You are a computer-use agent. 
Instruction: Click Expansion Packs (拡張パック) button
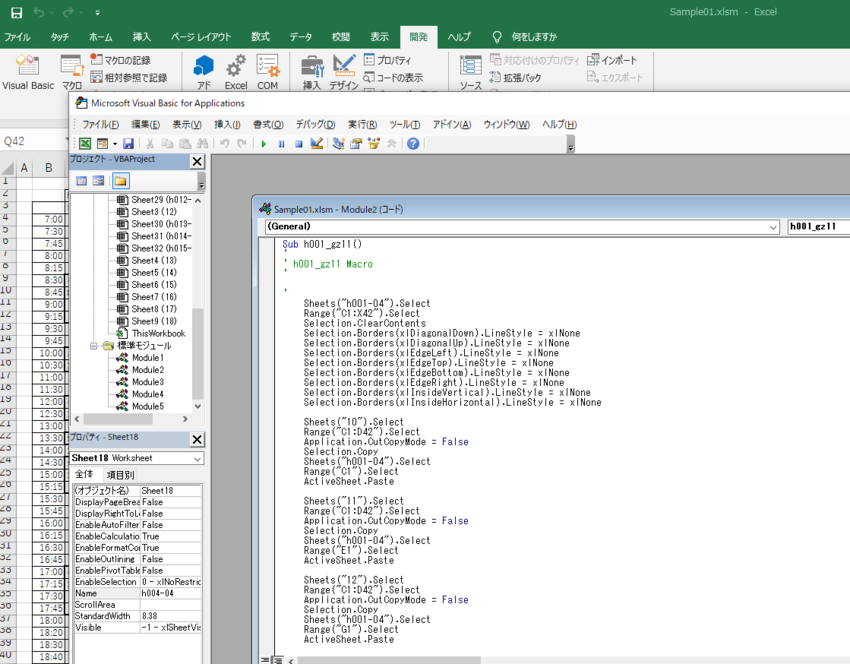[x=515, y=78]
